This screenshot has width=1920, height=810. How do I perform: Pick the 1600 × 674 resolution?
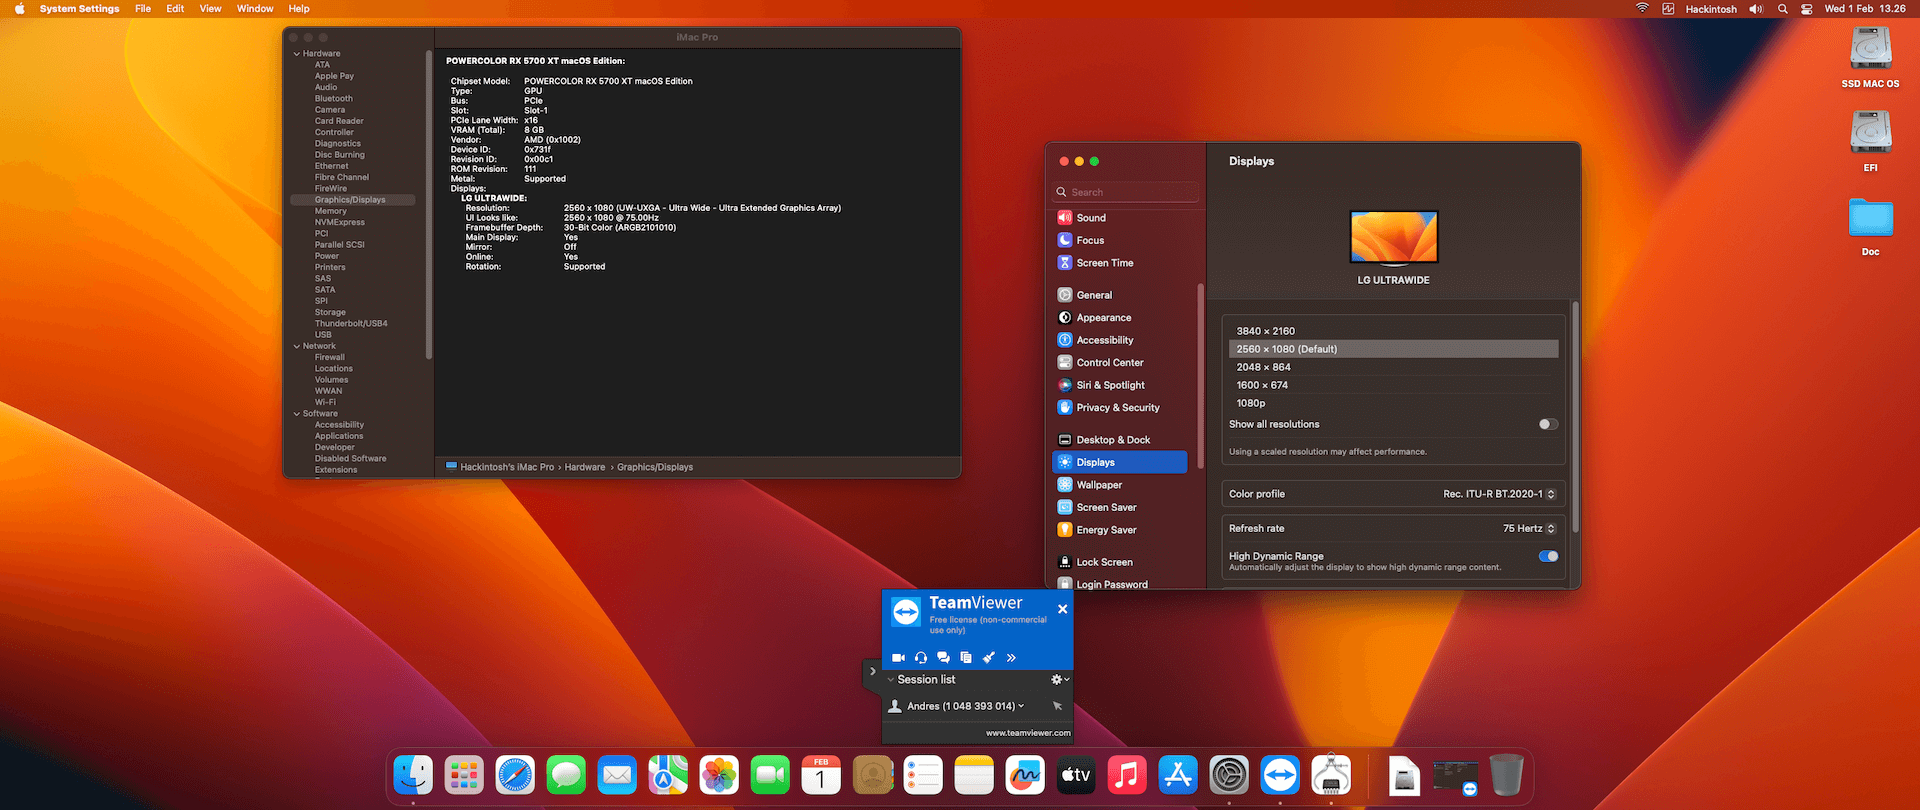point(1393,385)
